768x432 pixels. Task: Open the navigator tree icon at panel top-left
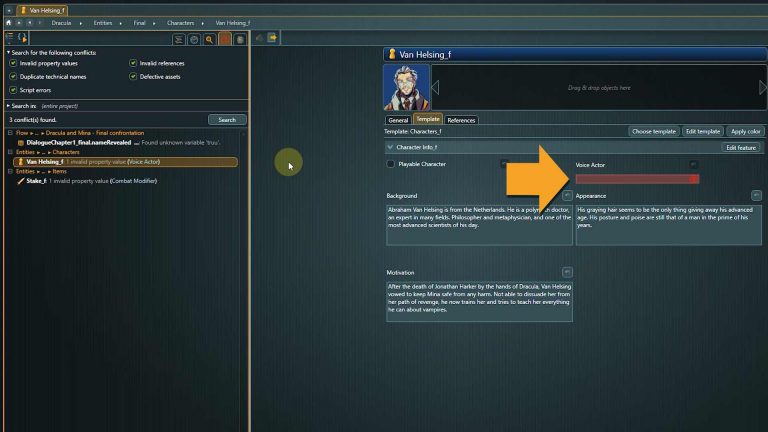(x=9, y=37)
